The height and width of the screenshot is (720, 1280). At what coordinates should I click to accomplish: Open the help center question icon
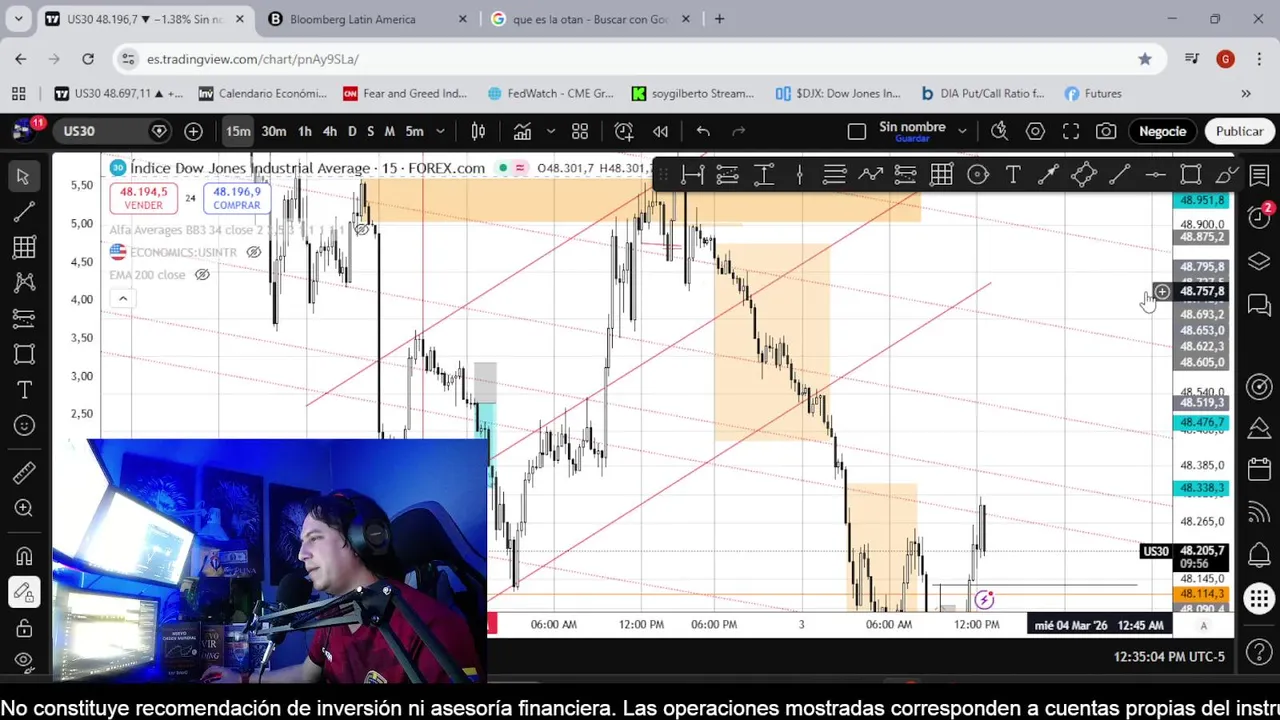coord(1259,653)
